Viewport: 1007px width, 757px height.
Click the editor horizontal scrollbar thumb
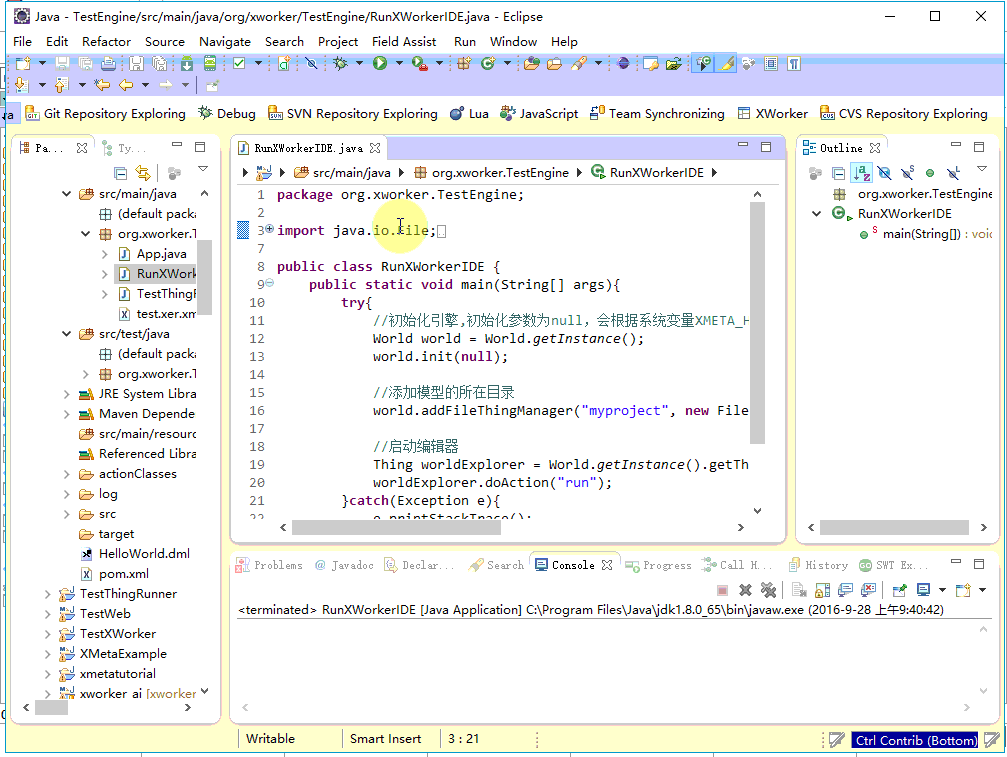396,528
